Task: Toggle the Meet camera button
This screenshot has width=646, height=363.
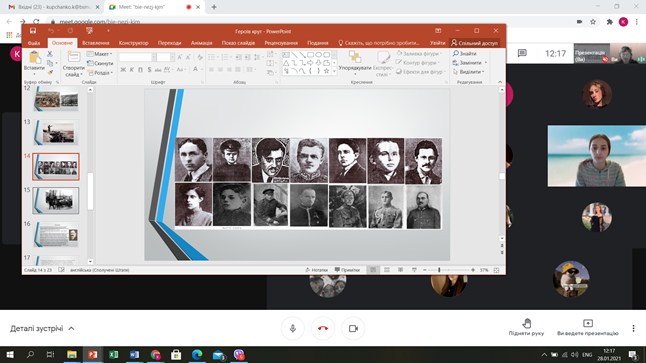Action: (x=353, y=328)
